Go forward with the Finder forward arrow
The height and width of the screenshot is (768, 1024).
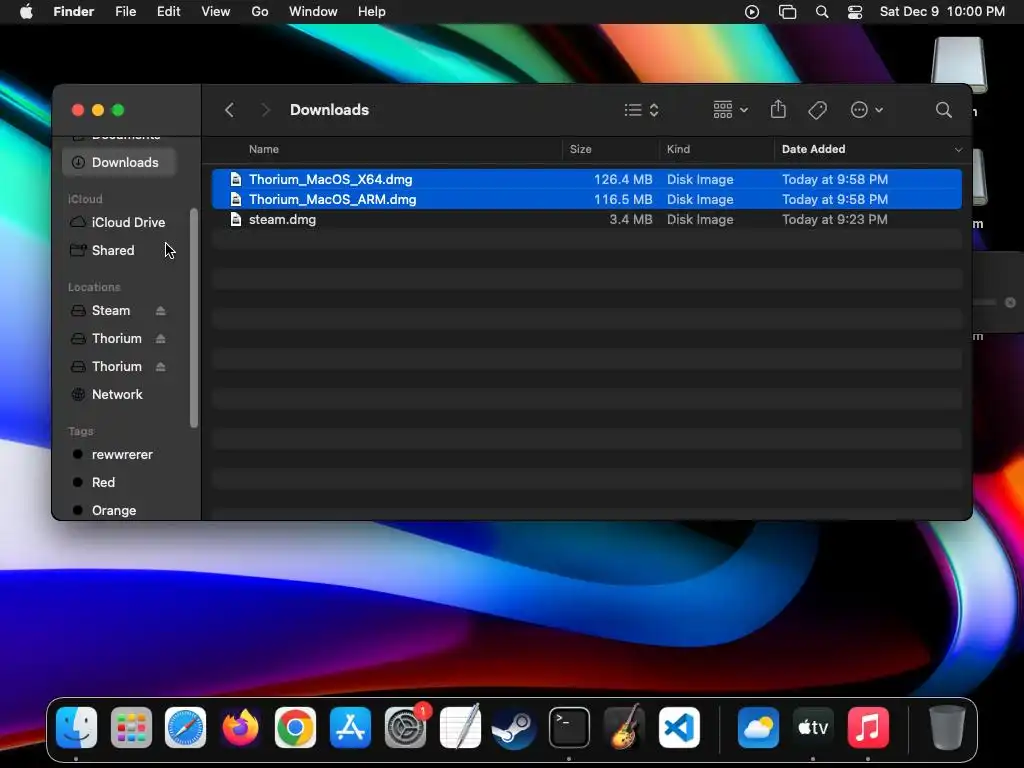pos(265,110)
